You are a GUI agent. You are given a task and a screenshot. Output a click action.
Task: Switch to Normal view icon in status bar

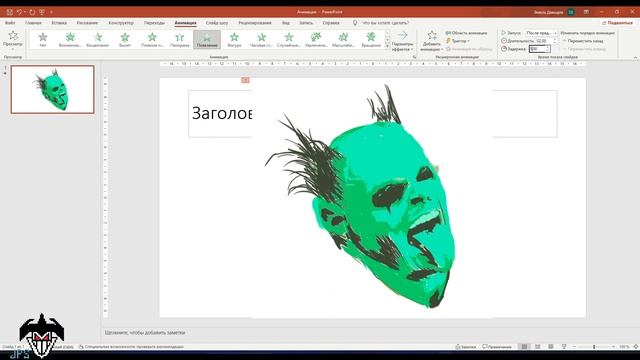[x=524, y=347]
